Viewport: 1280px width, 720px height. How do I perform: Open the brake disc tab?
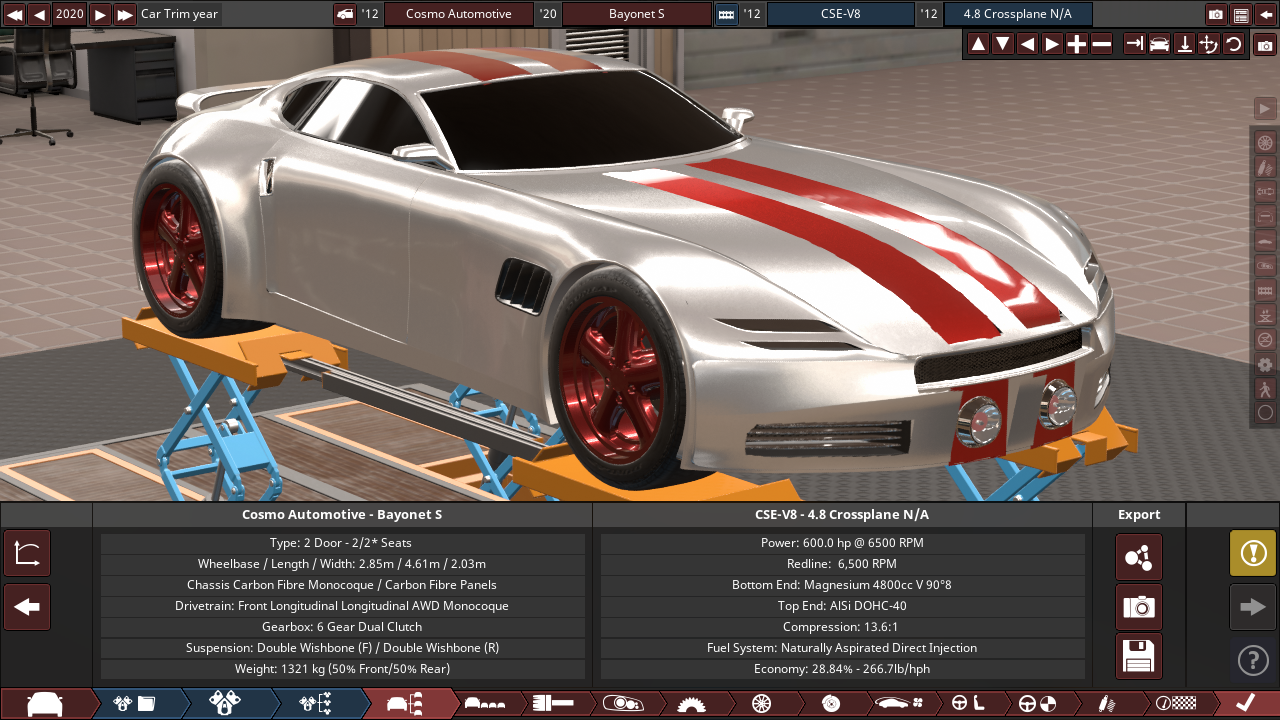coord(830,703)
